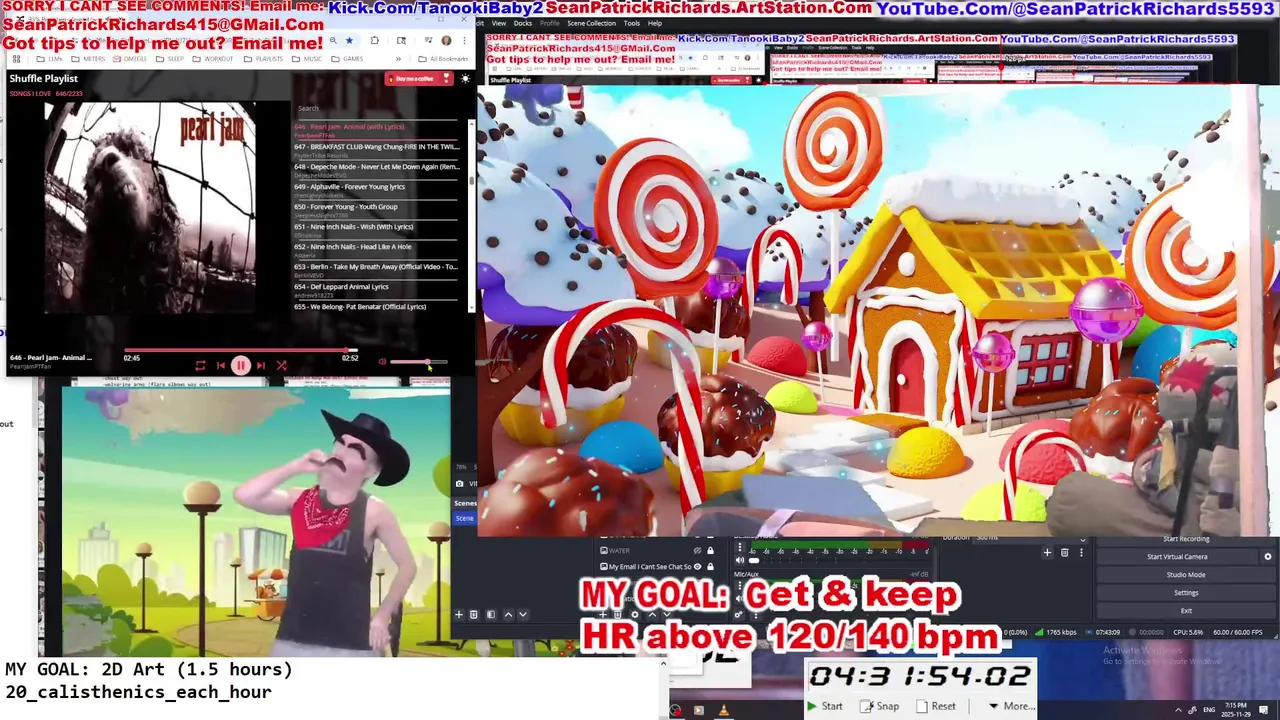The image size is (1280, 720).
Task: Open the GAMES bookmark folder
Action: (347, 59)
